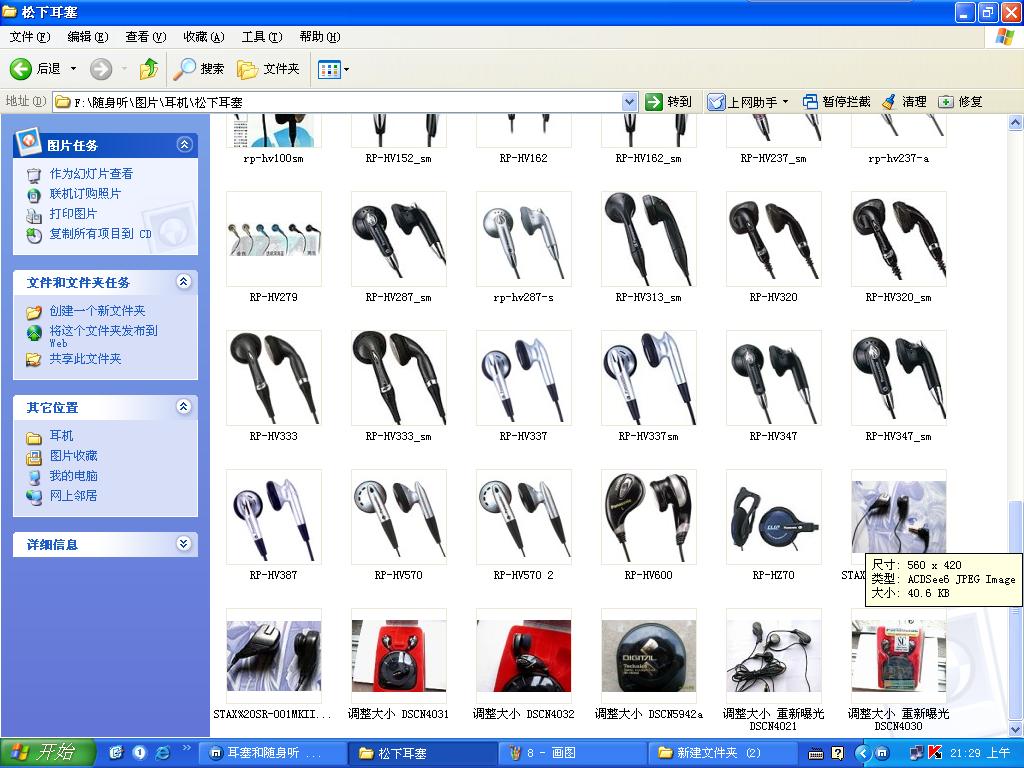Viewport: 1024px width, 768px height.
Task: Collapse the 图片任务 panel
Action: click(184, 144)
